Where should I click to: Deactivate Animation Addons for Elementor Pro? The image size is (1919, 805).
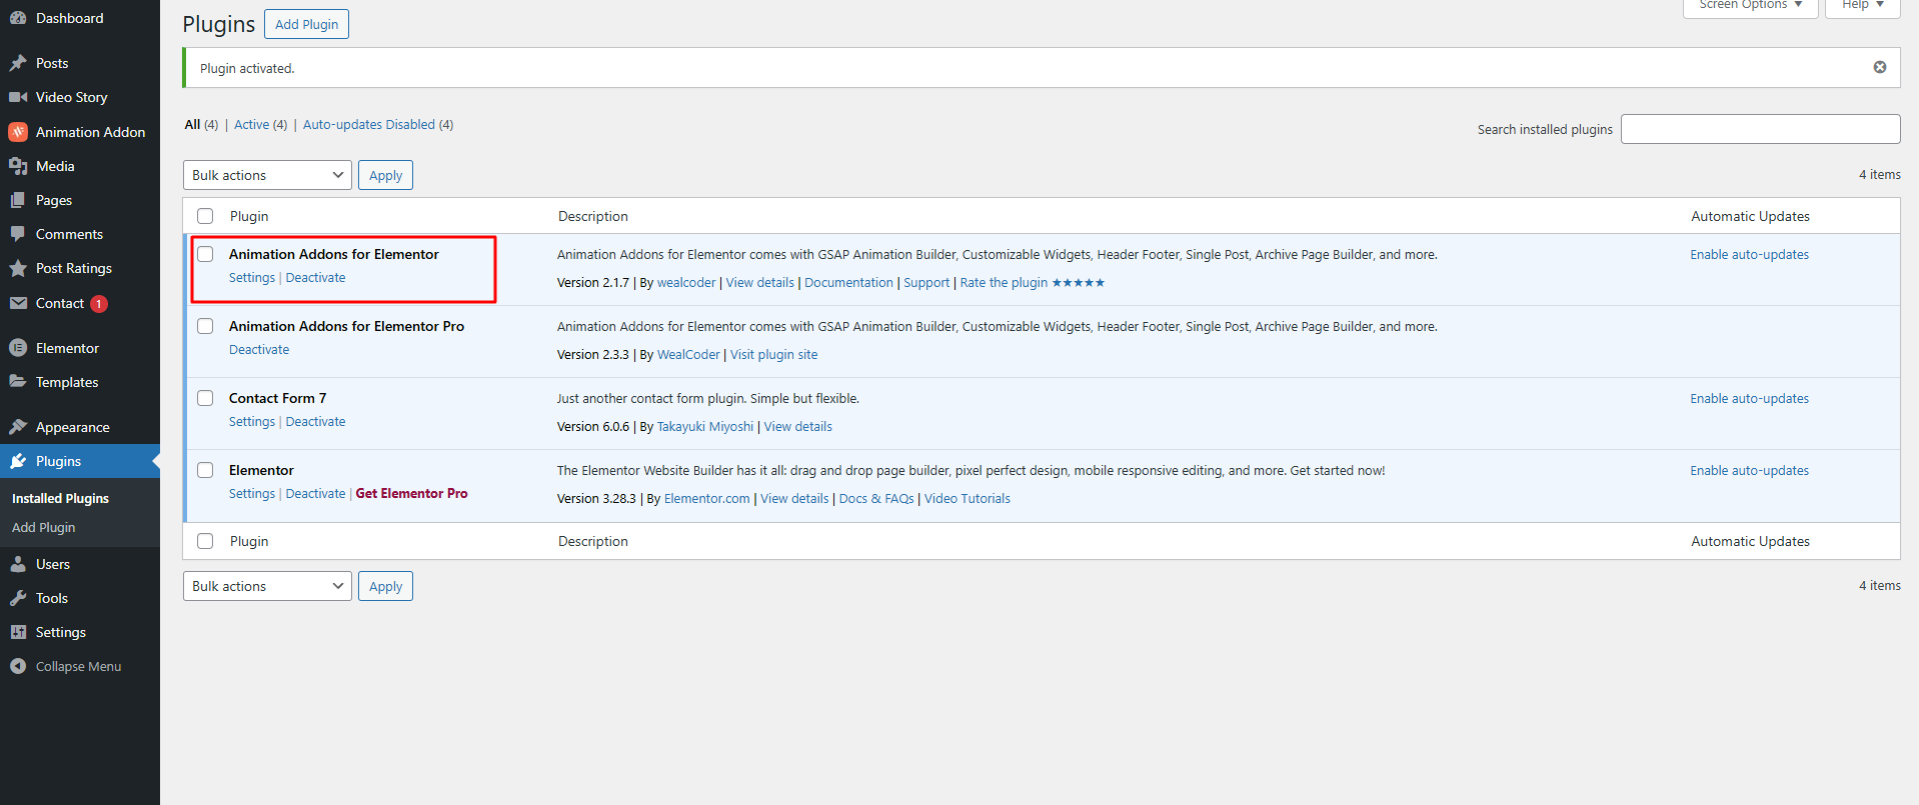point(259,350)
